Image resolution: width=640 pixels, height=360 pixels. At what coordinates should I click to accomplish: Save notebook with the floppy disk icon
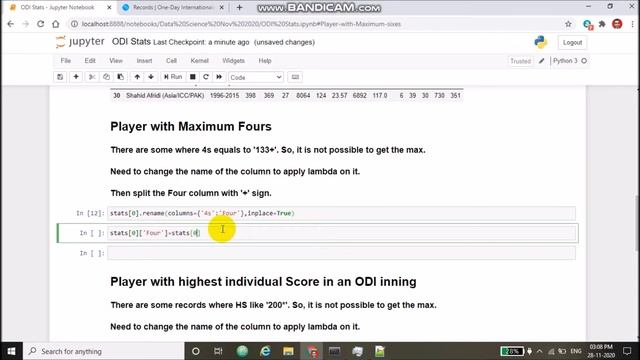(x=60, y=77)
